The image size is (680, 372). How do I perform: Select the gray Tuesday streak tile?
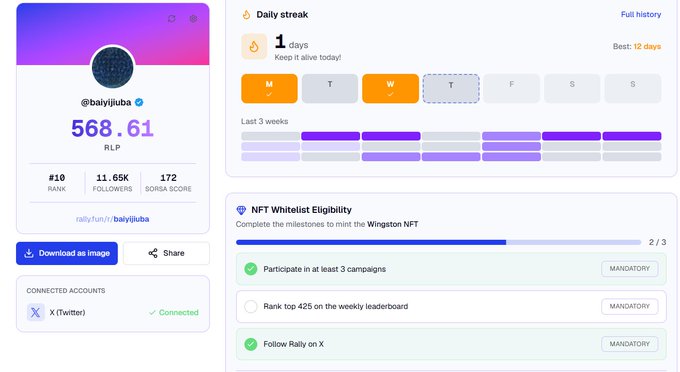coord(330,88)
